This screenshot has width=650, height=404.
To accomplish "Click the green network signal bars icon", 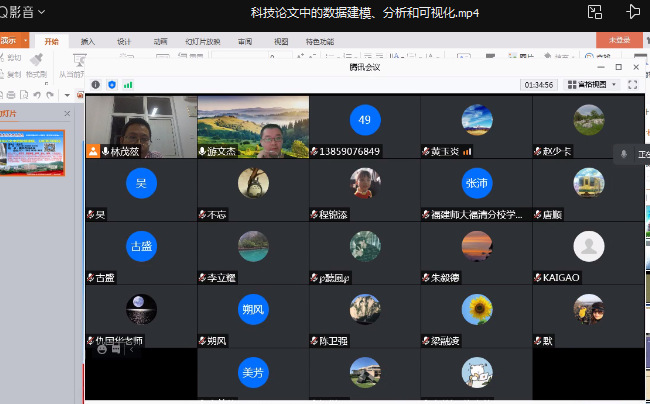I will [x=128, y=85].
